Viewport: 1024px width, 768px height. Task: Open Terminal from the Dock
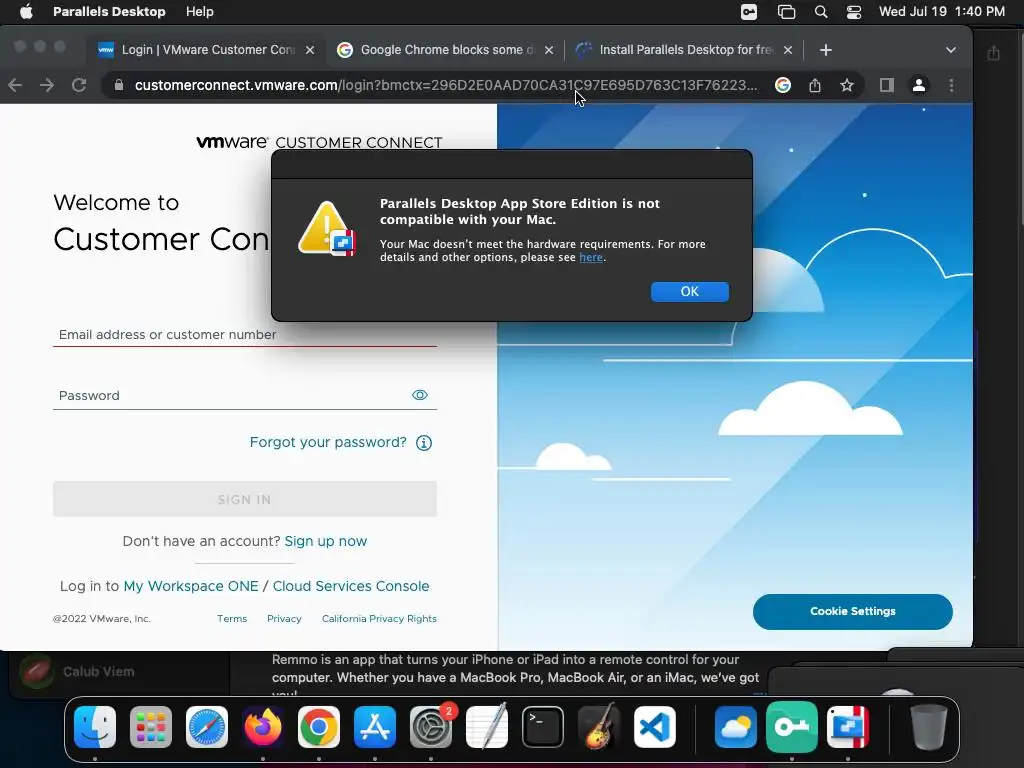543,726
